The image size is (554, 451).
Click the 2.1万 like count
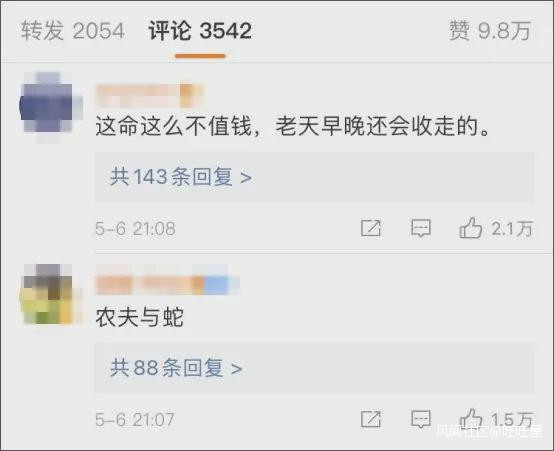[x=512, y=228]
